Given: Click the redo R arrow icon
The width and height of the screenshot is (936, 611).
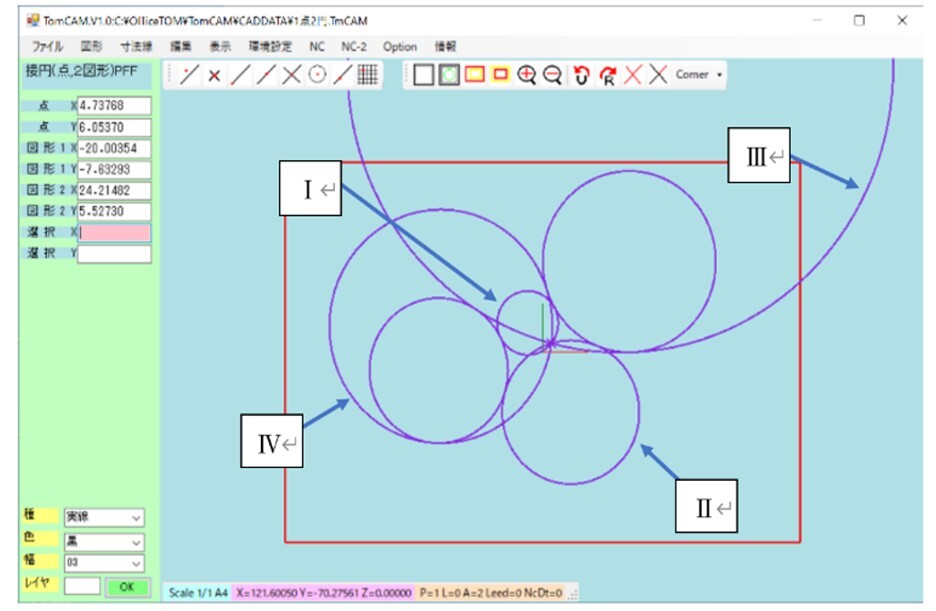Looking at the screenshot, I should [607, 76].
